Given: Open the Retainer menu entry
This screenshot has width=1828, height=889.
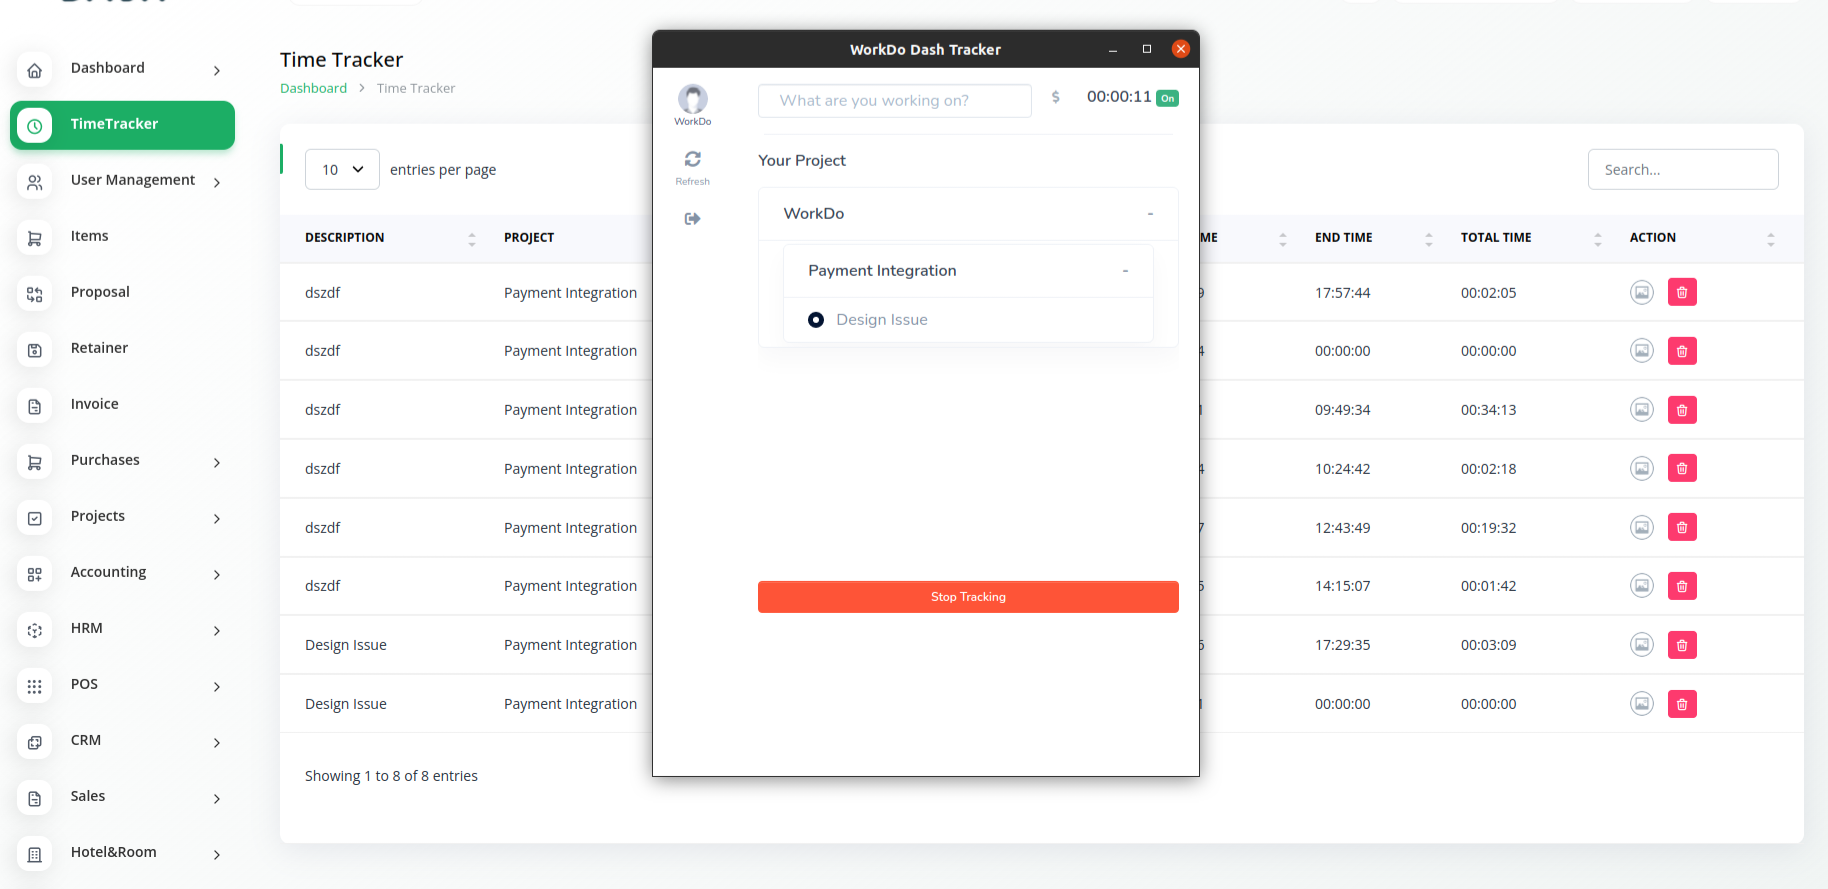Looking at the screenshot, I should (x=99, y=348).
